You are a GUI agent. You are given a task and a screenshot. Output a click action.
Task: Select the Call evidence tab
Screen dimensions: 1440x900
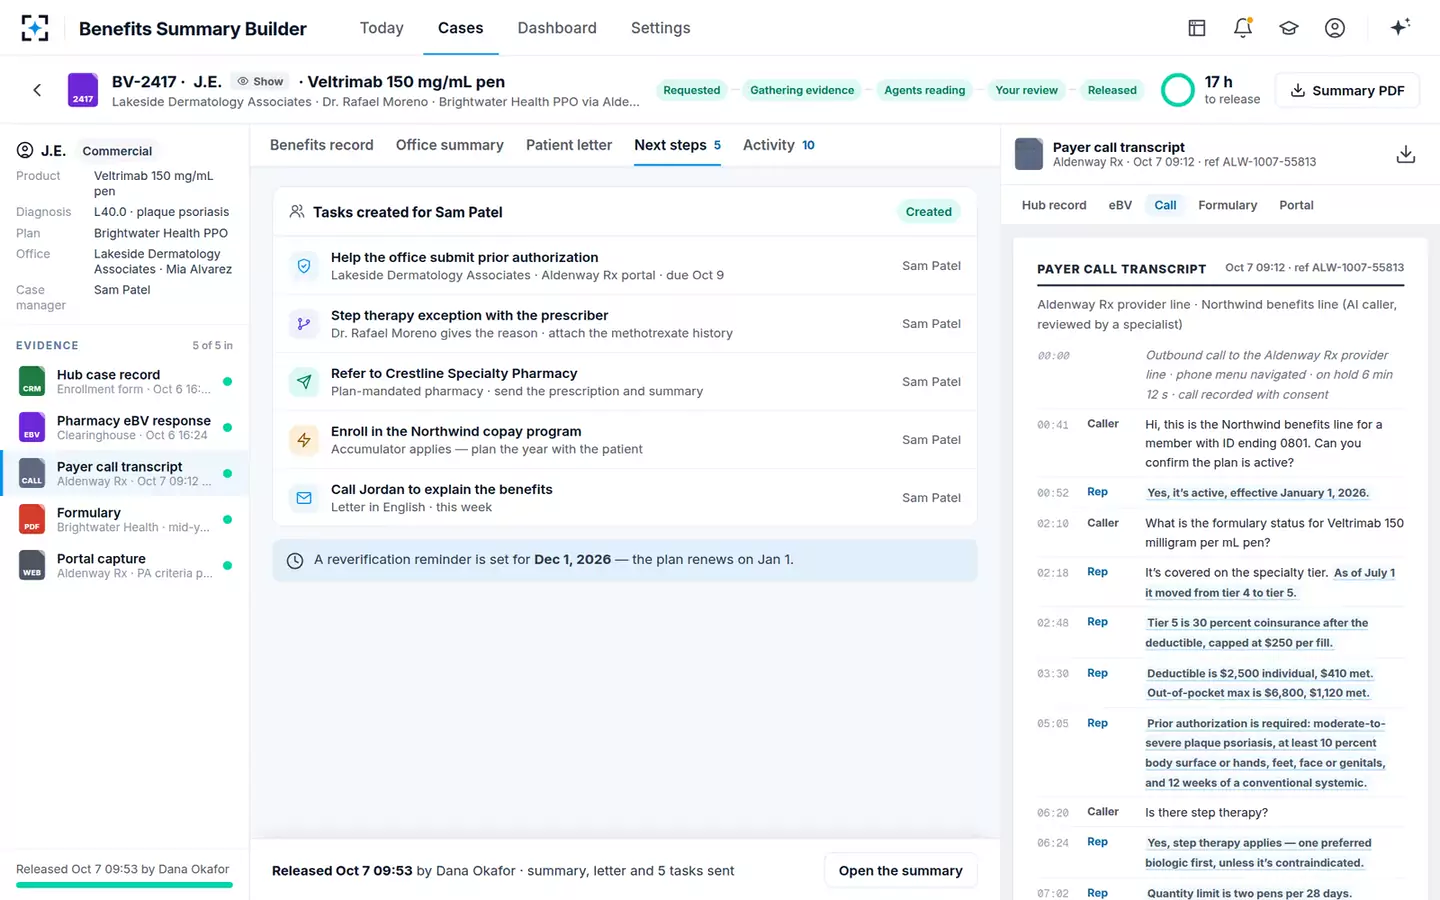[x=1166, y=205]
